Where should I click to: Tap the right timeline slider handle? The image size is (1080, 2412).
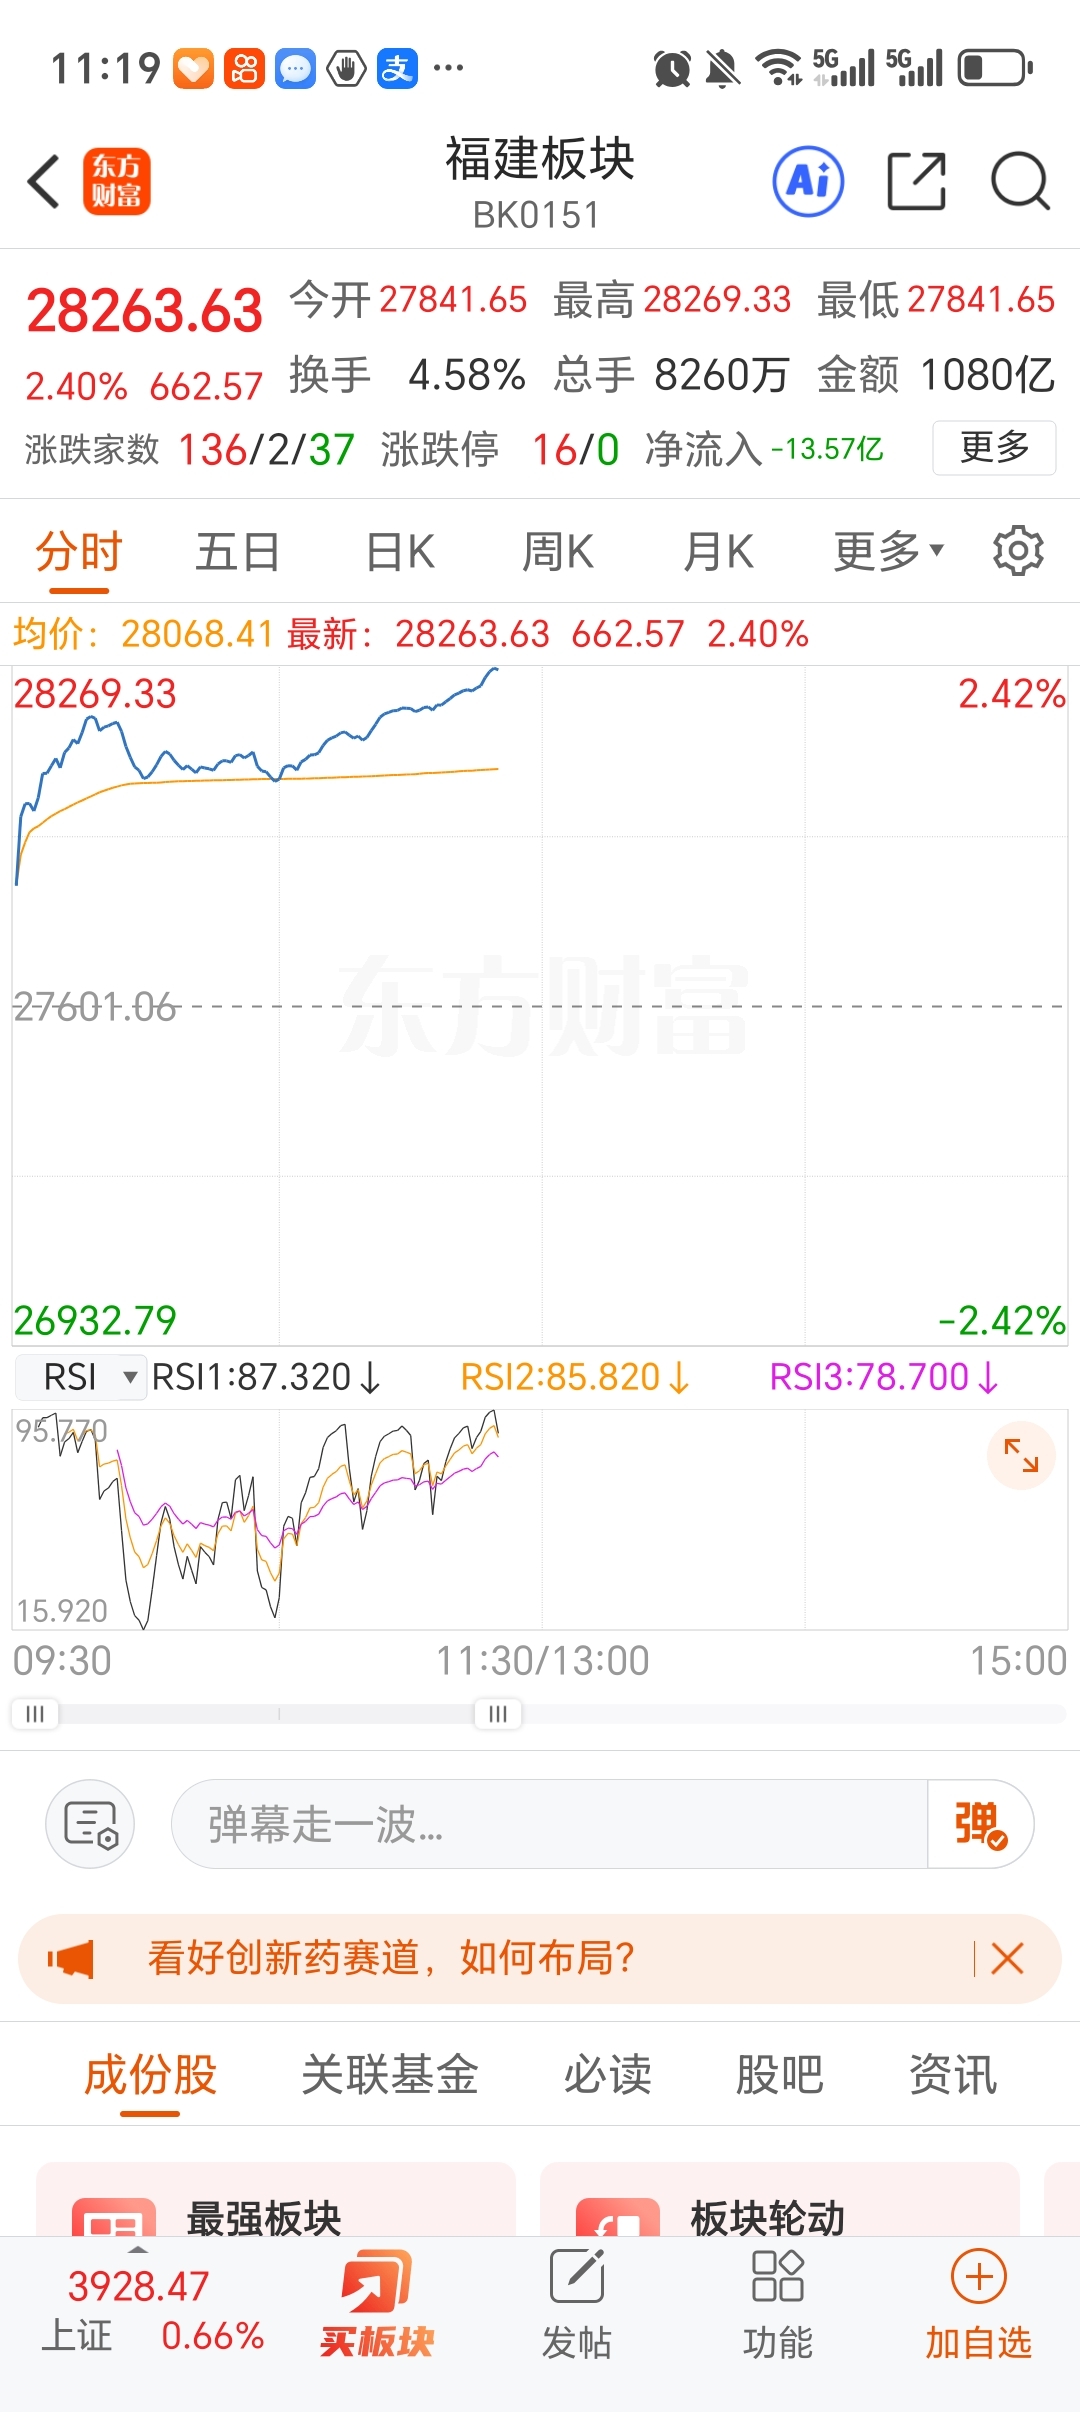pos(497,1714)
